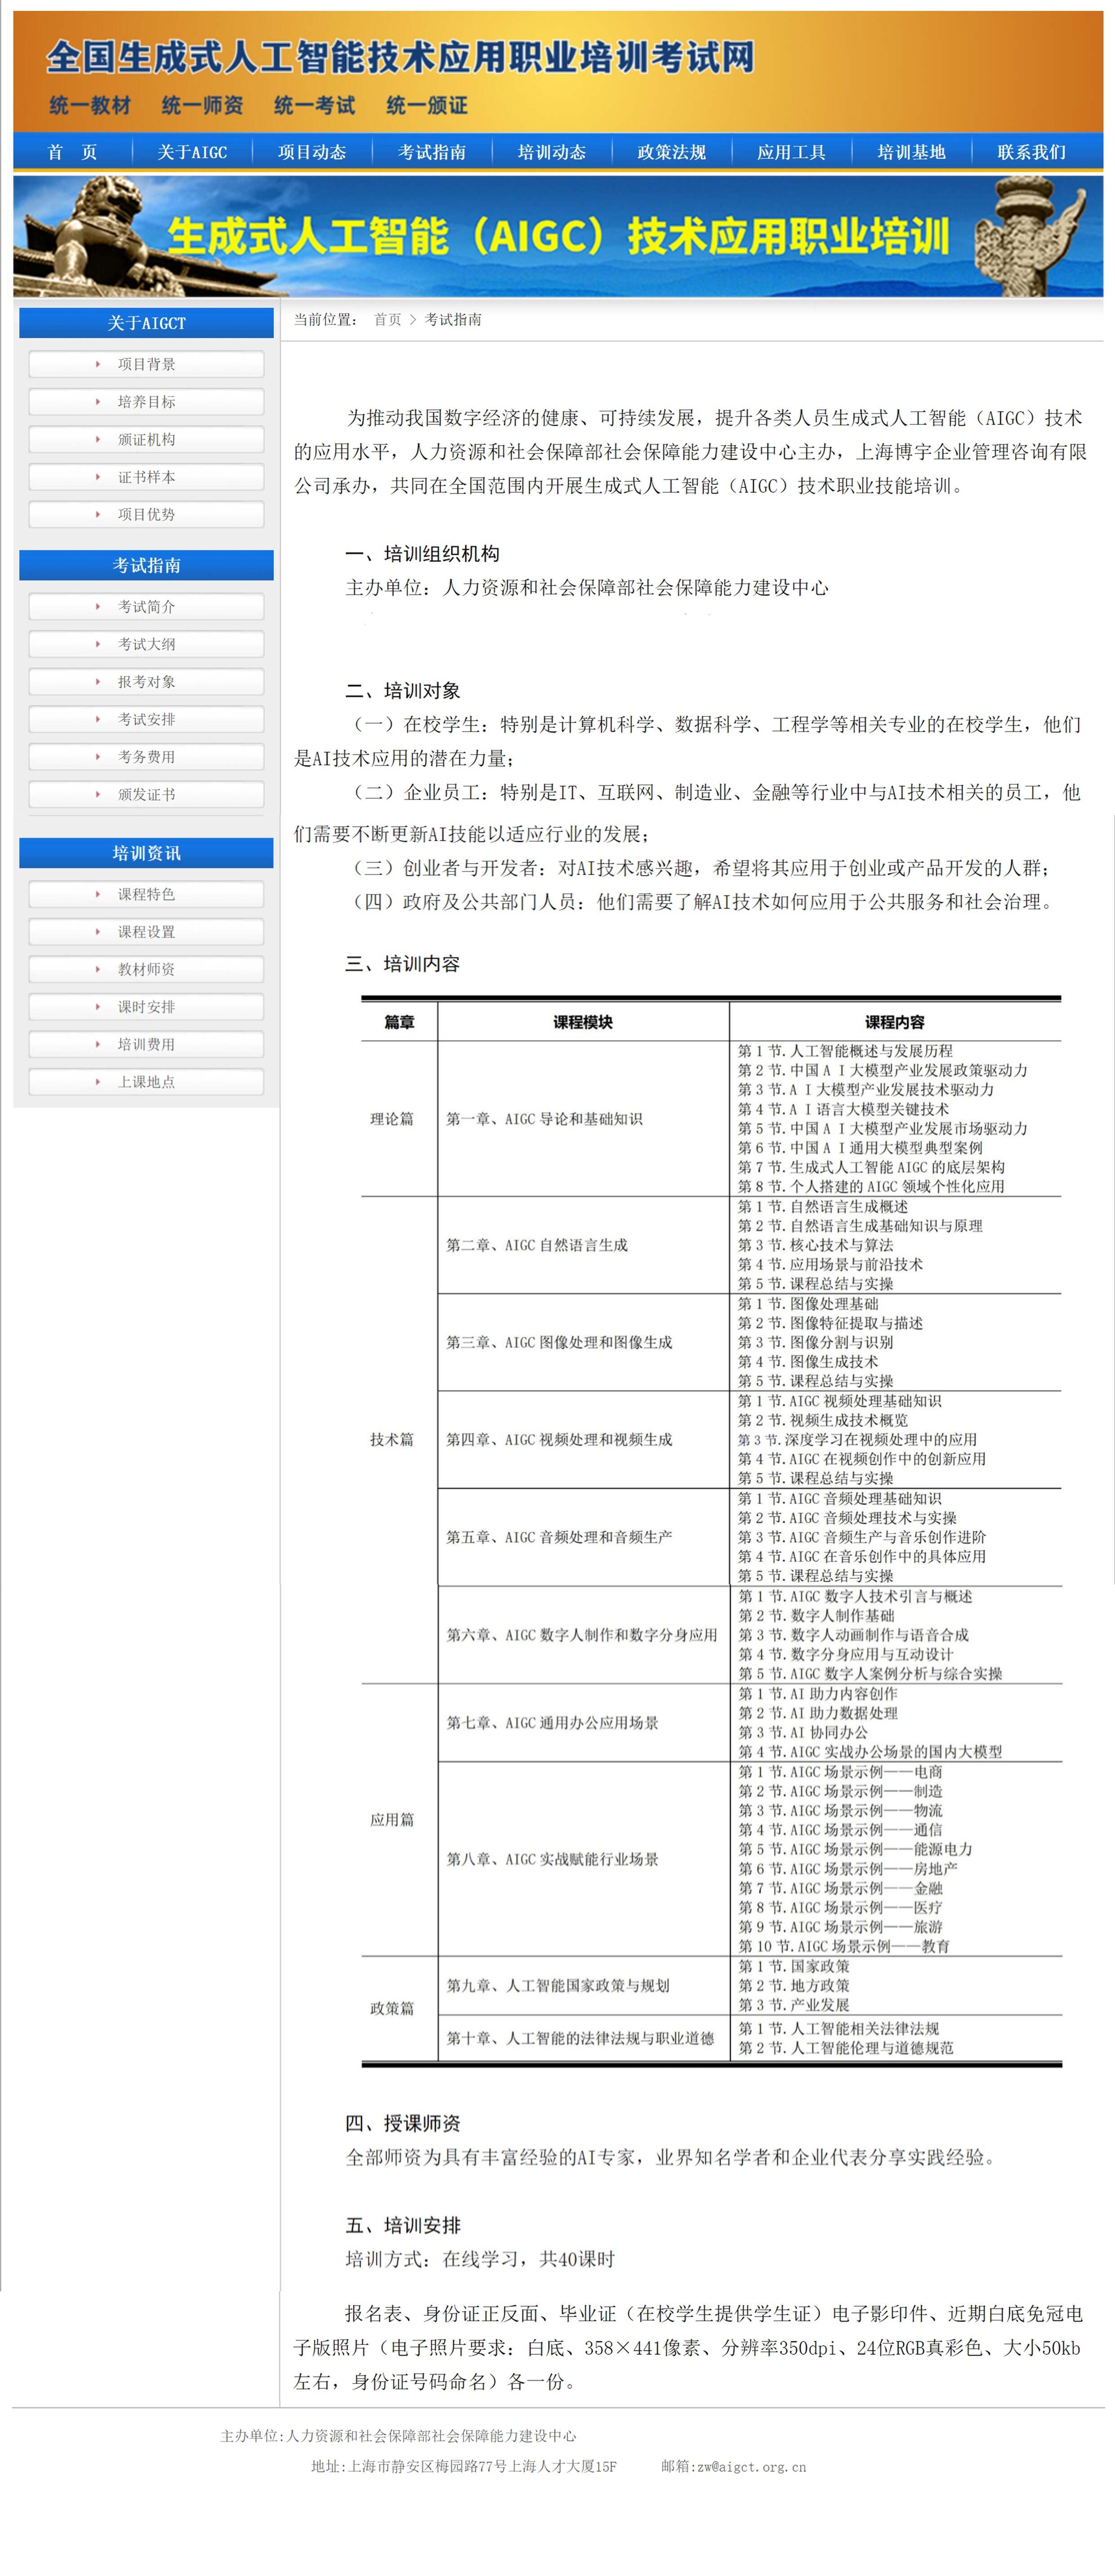The width and height of the screenshot is (1115, 2576).
Task: Select 课程设置 sidebar link
Action: coord(146,932)
